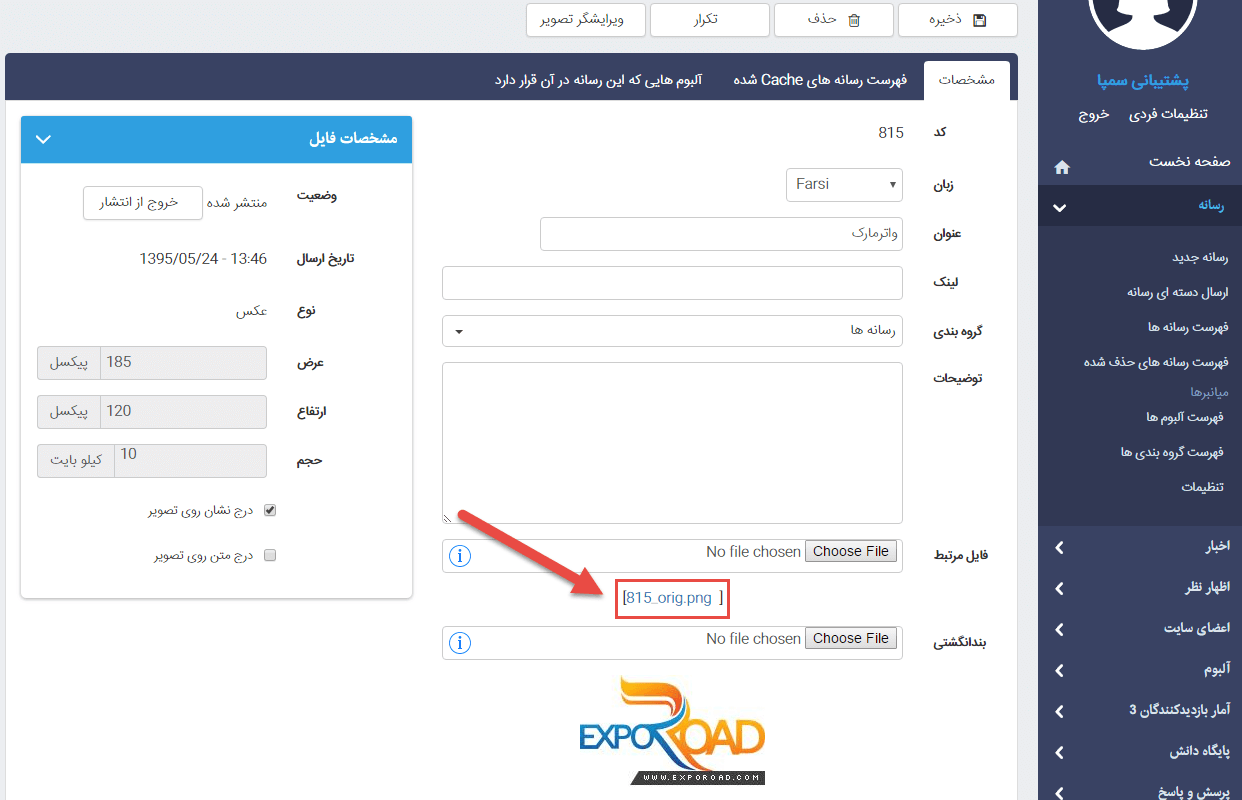Open the 815_orig.png file link
This screenshot has height=800, width=1242.
coord(668,598)
